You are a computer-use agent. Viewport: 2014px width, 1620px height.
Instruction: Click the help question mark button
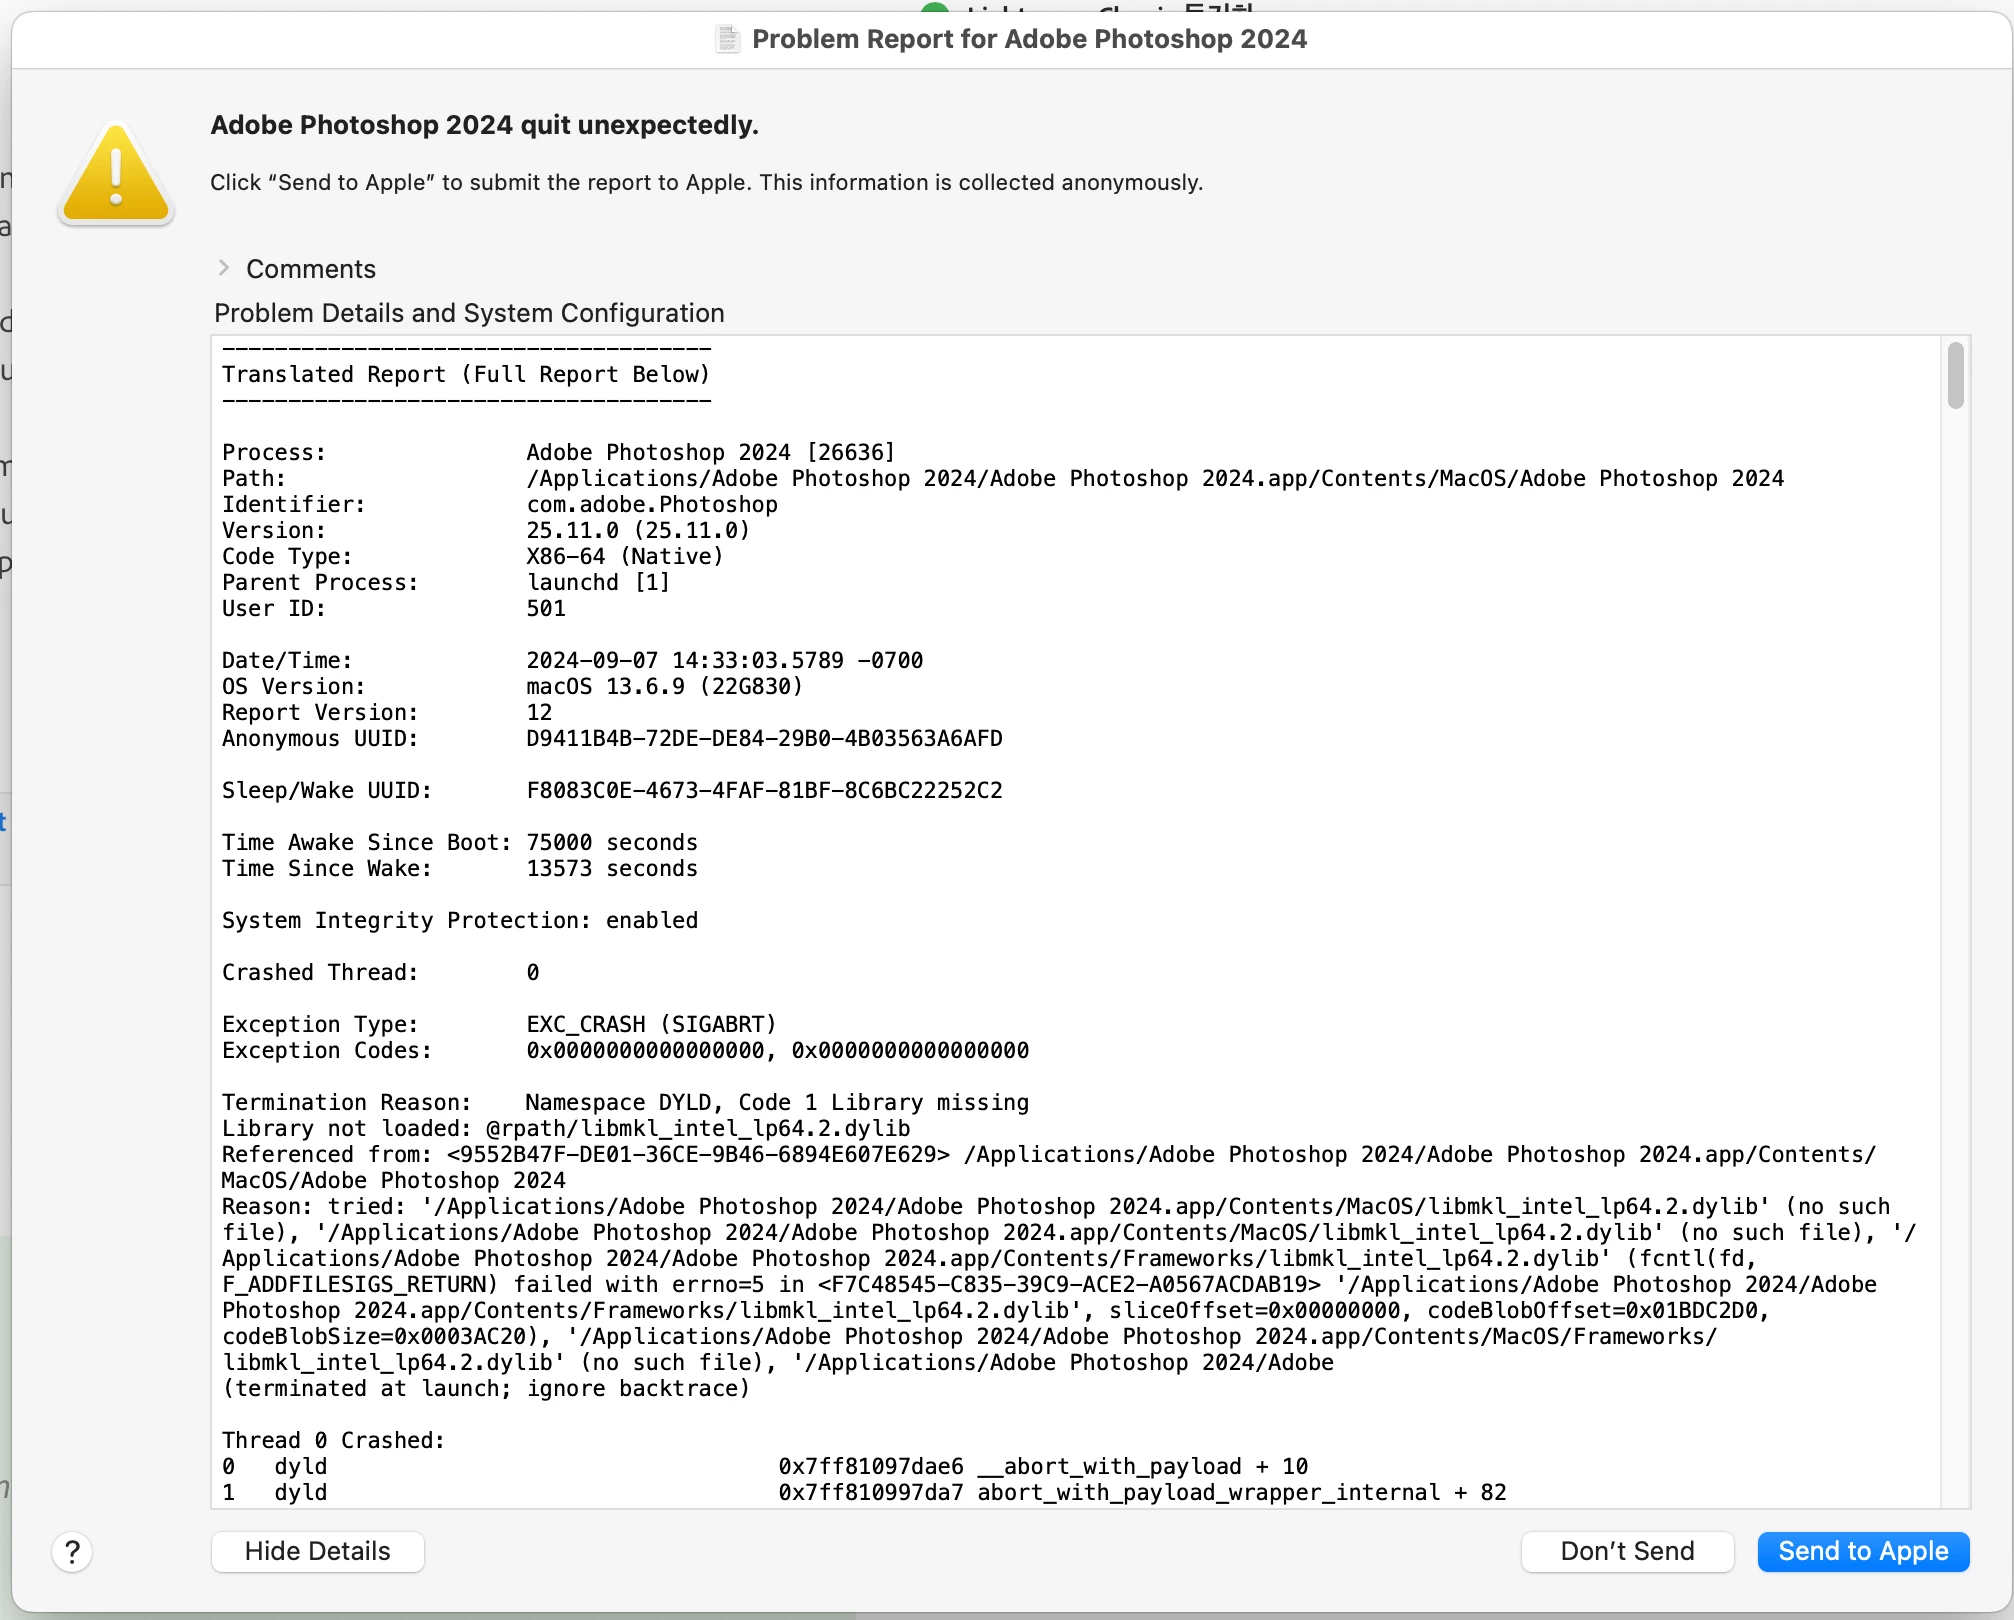72,1552
